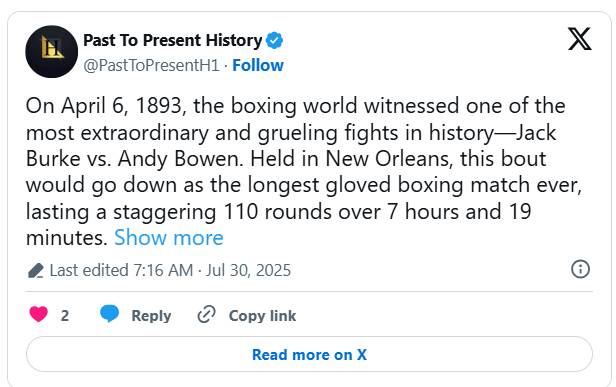Click the tweet body text about Jack Burke
This screenshot has width=616, height=387.
pyautogui.click(x=303, y=172)
